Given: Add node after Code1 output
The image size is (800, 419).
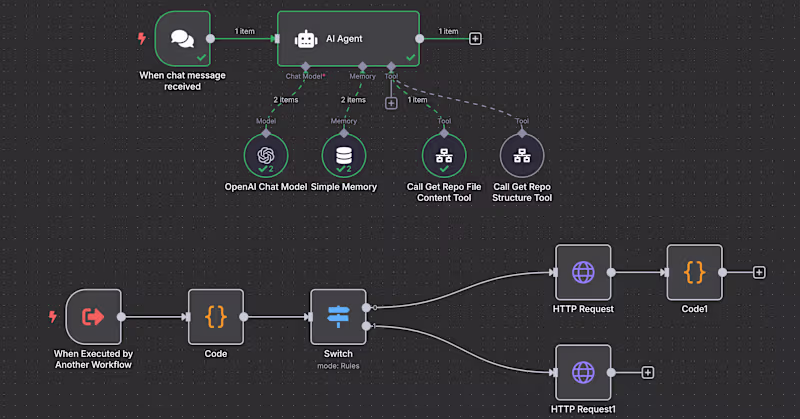Looking at the screenshot, I should click(759, 273).
